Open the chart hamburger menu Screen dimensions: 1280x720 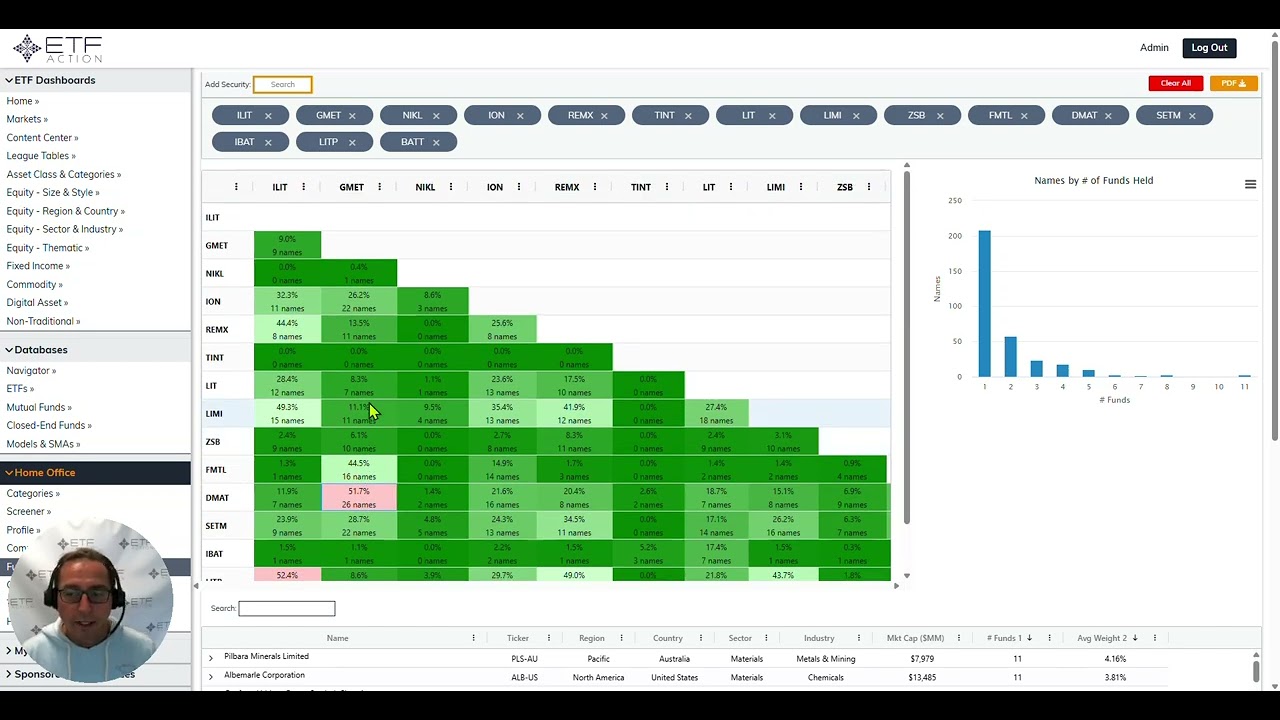1250,184
